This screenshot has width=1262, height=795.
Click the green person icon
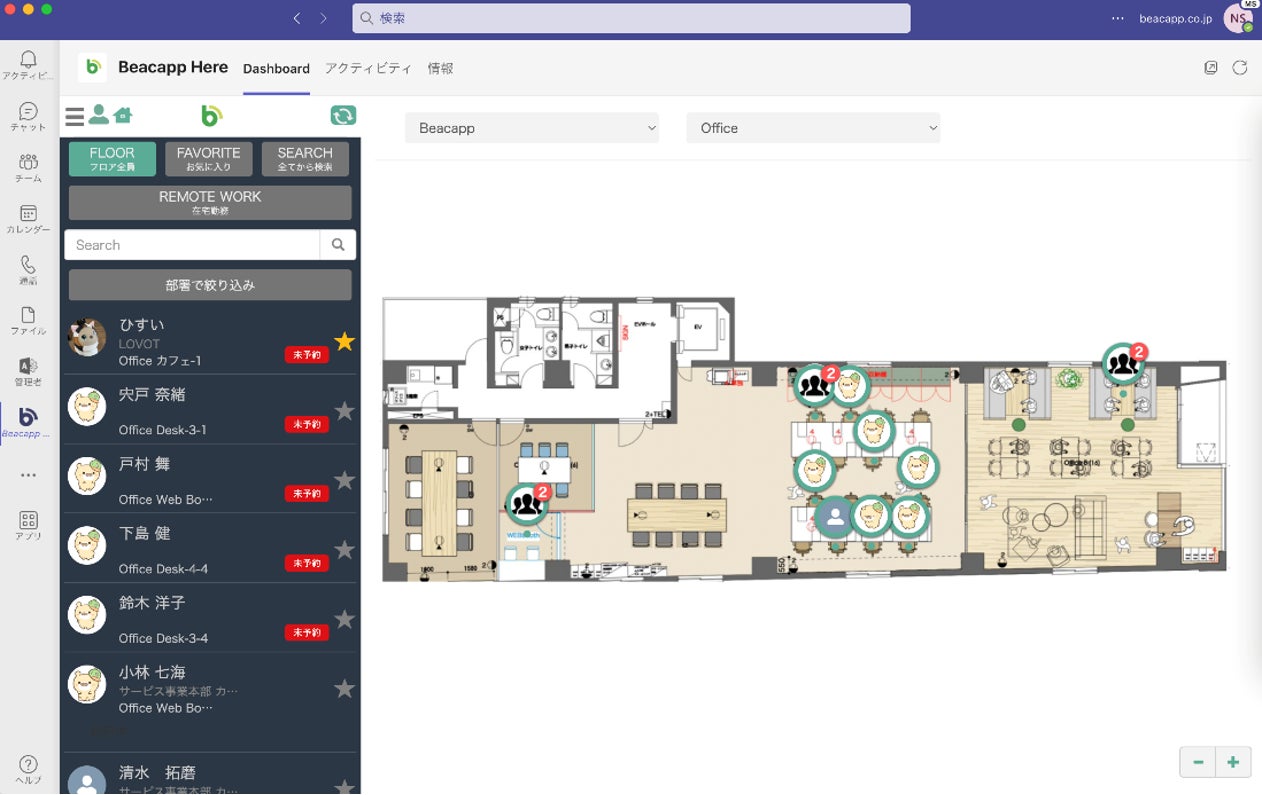coord(98,115)
